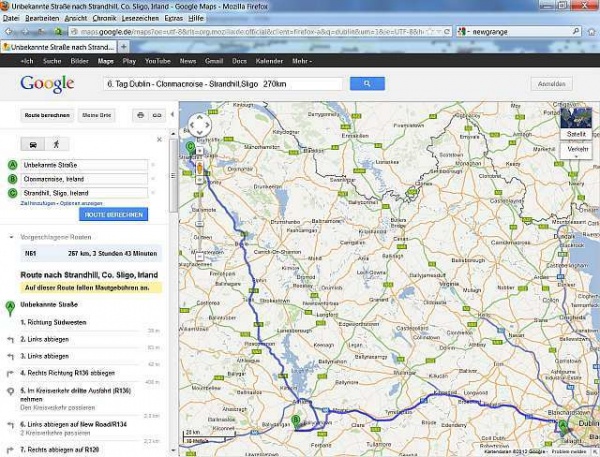Viewport: 600px width, 457px height.
Task: Collapse the Vorgeschlagene Routen section
Action: [11, 237]
